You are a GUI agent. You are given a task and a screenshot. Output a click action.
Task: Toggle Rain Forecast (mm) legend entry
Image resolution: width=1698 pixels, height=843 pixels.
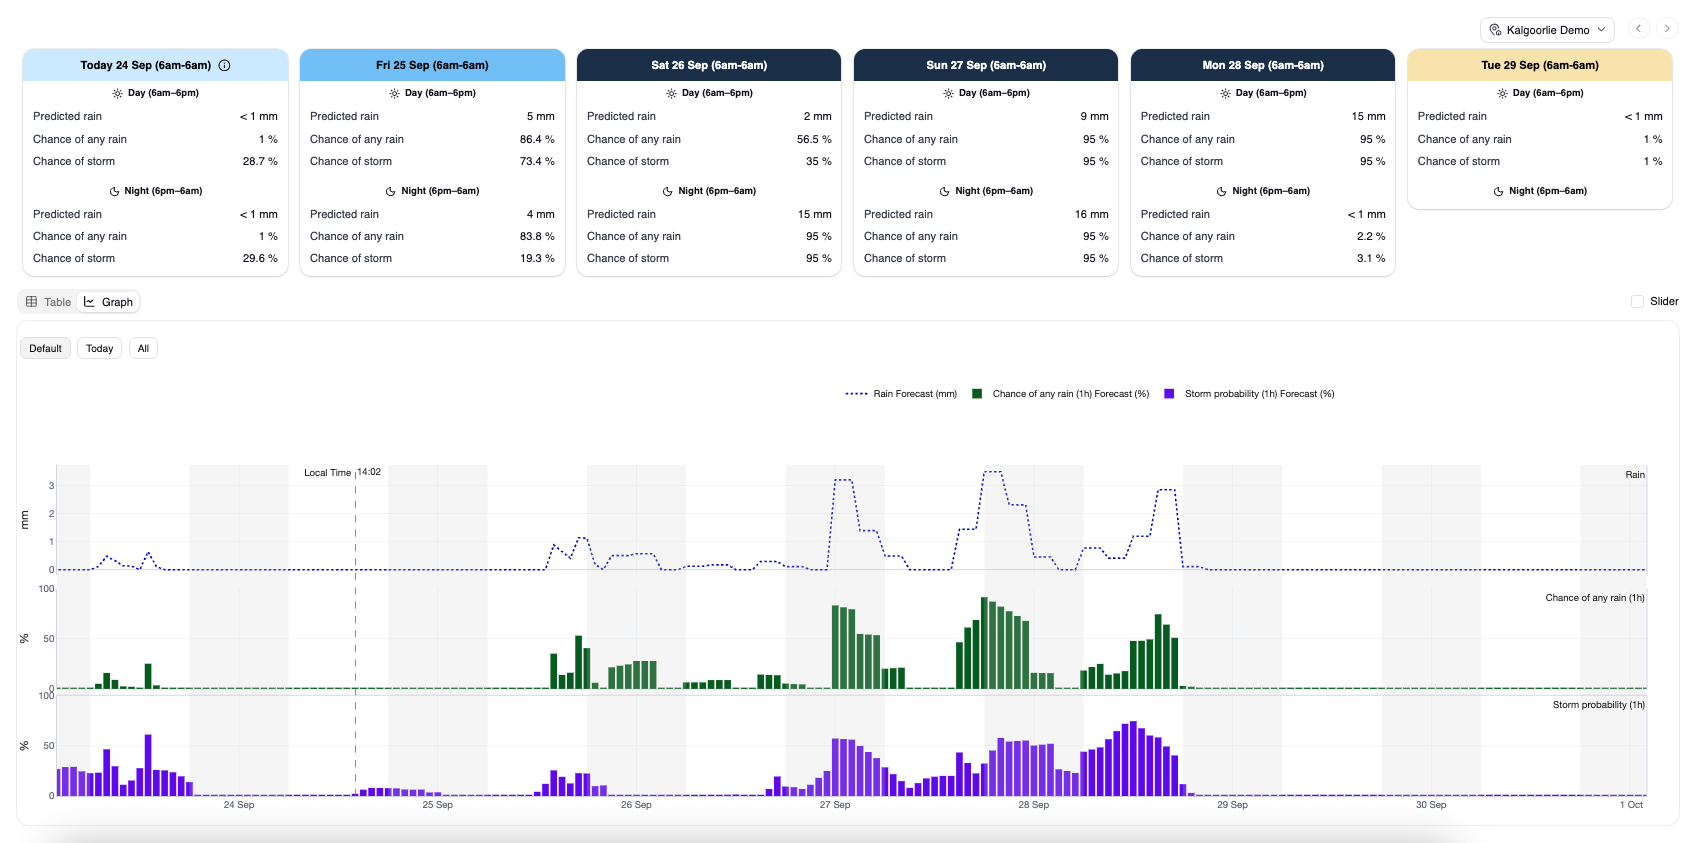(x=901, y=394)
